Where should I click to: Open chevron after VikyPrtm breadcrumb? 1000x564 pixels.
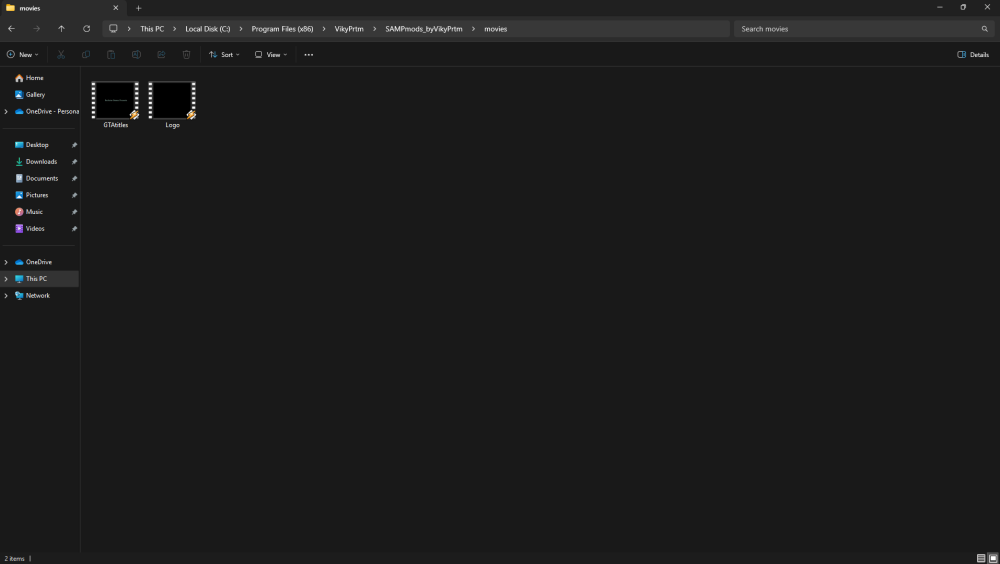coord(374,29)
